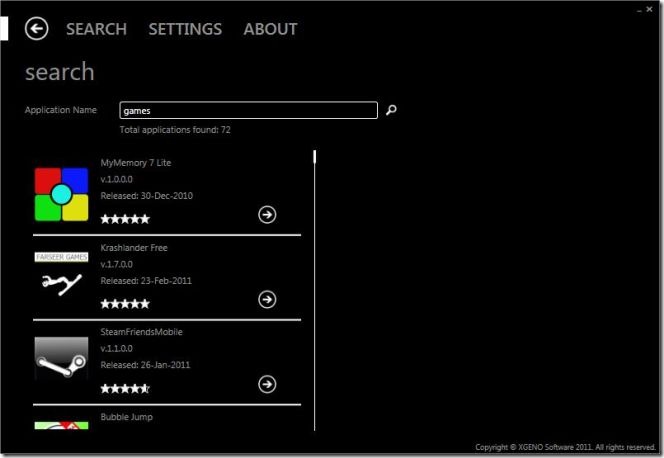Click the MyMemory 7 Lite title
This screenshot has height=458, width=664.
click(x=136, y=163)
